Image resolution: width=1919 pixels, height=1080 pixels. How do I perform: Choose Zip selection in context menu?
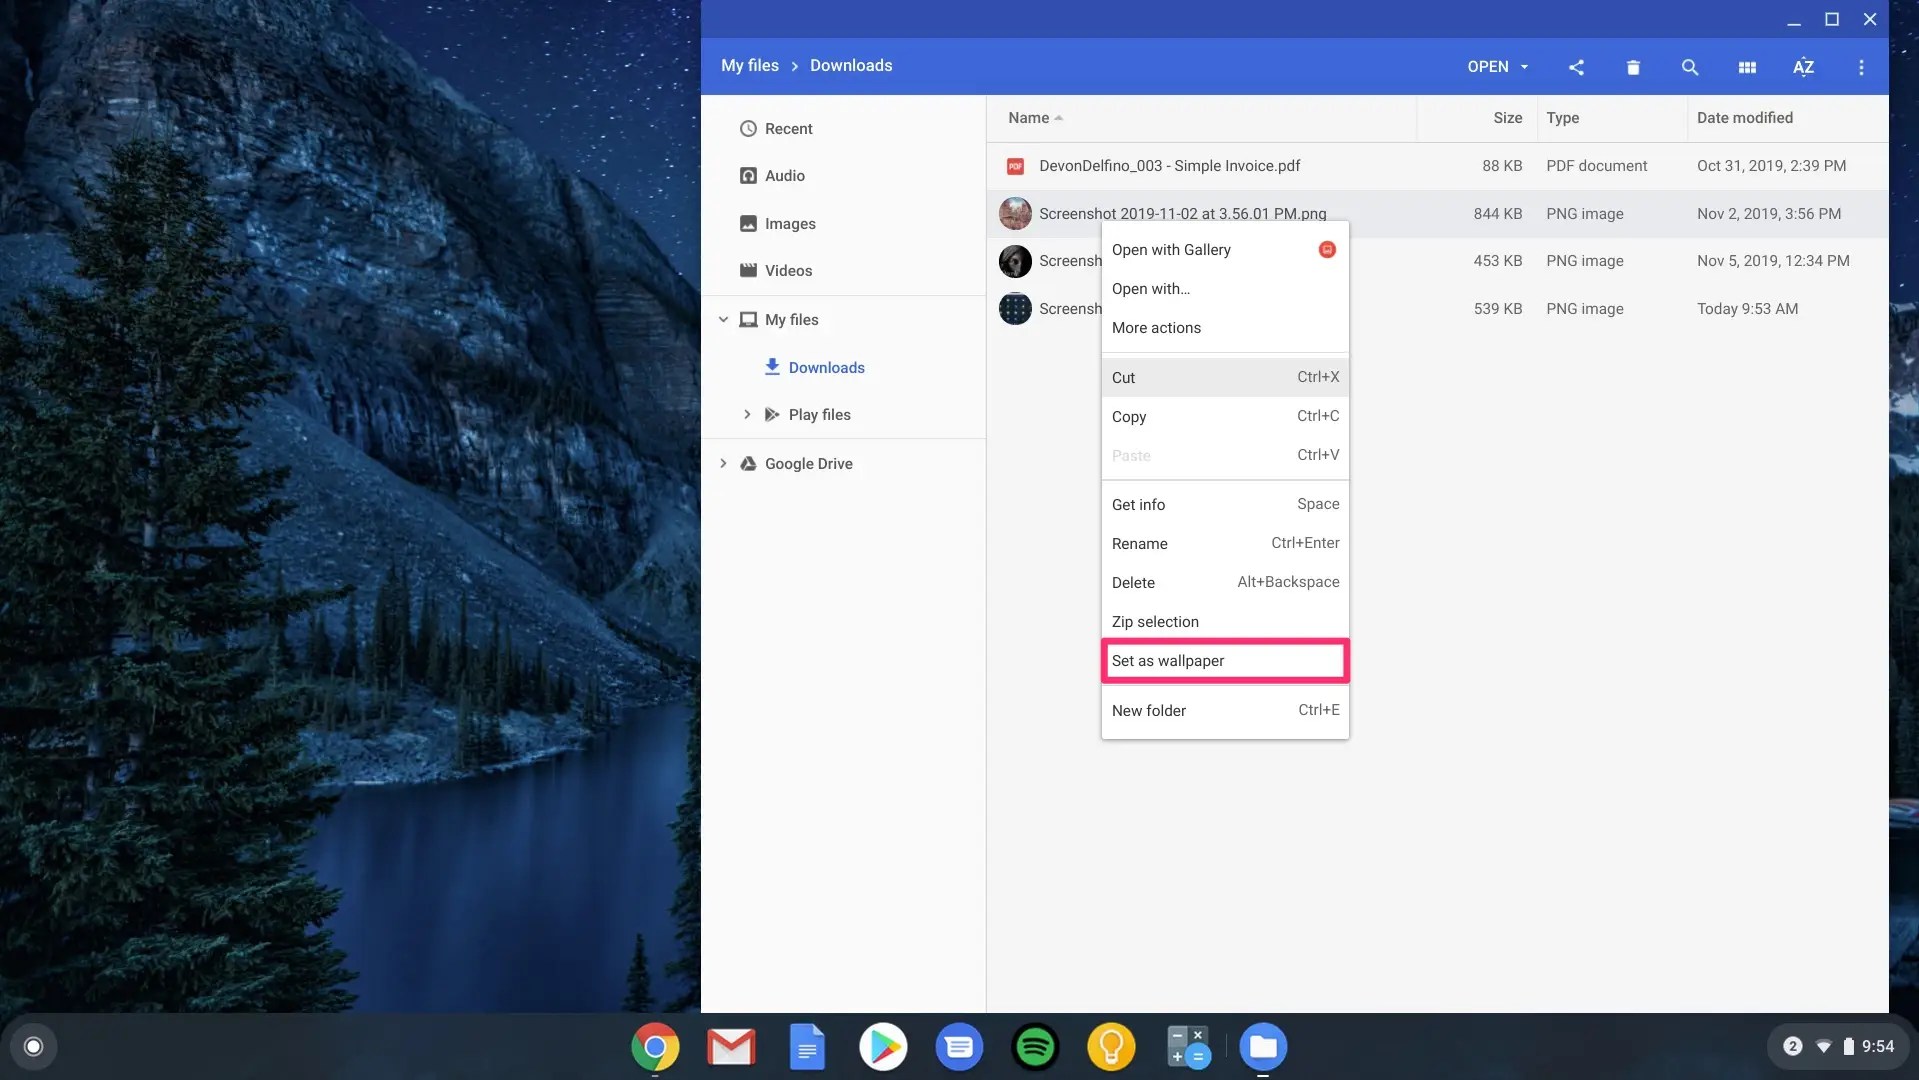tap(1225, 622)
